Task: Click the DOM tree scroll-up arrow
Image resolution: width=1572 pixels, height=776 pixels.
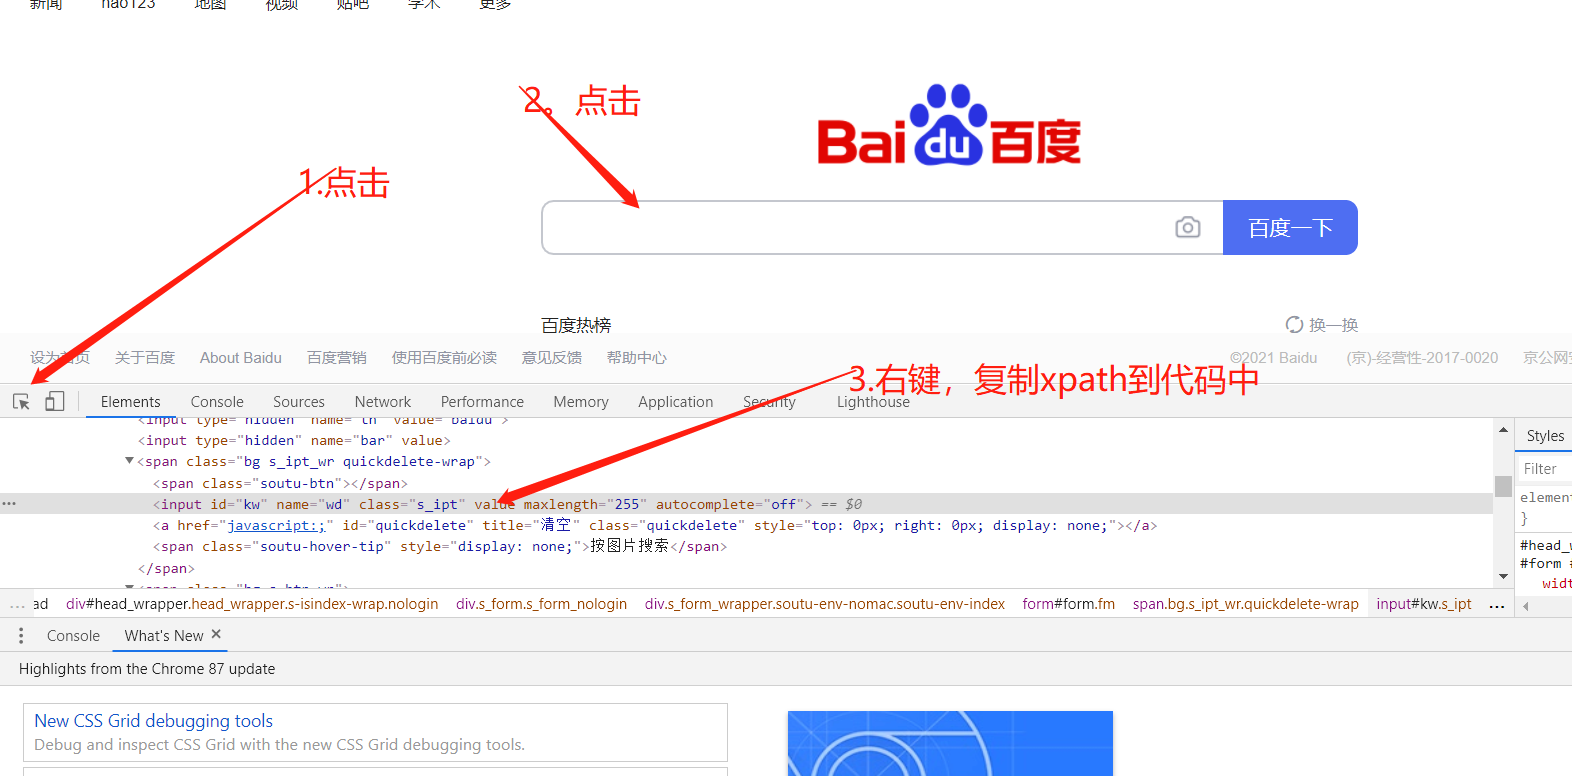Action: coord(1503,430)
